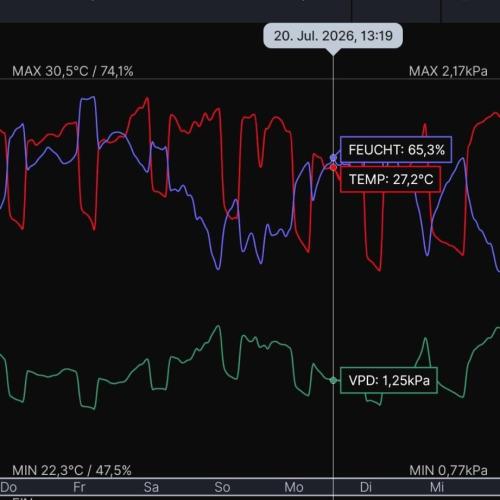Choose Di on the day axis
The image size is (500, 500).
(x=366, y=487)
